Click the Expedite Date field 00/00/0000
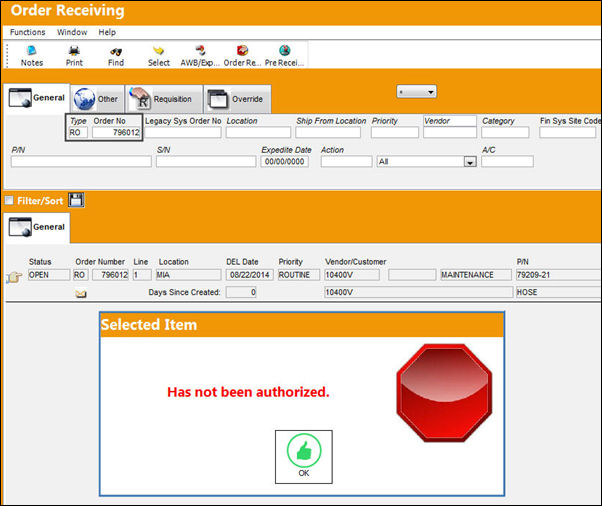Screen dimensions: 602x506 click(284, 162)
